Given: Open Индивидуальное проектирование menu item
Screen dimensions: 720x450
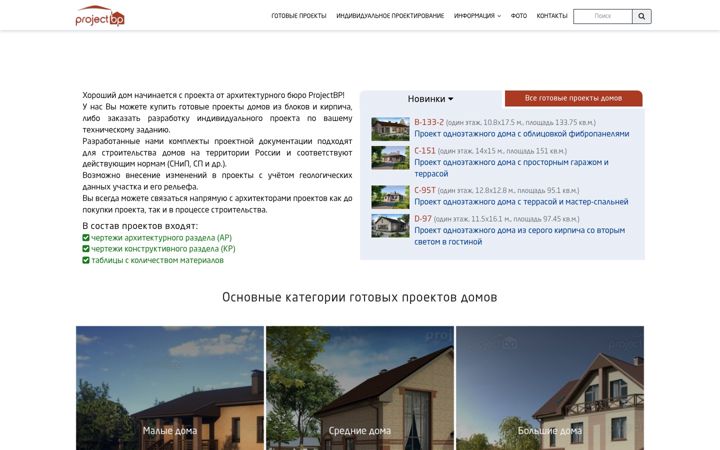Looking at the screenshot, I should pos(390,16).
